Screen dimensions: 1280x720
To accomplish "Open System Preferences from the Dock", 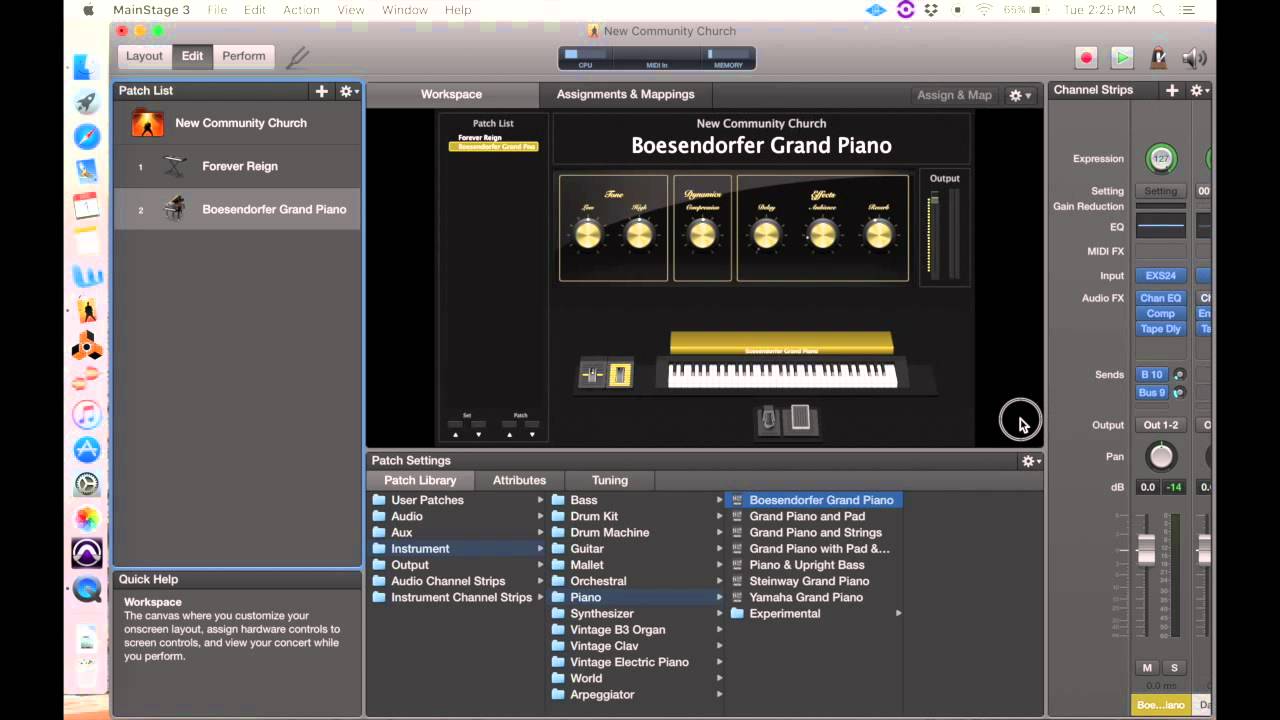I will coord(87,485).
